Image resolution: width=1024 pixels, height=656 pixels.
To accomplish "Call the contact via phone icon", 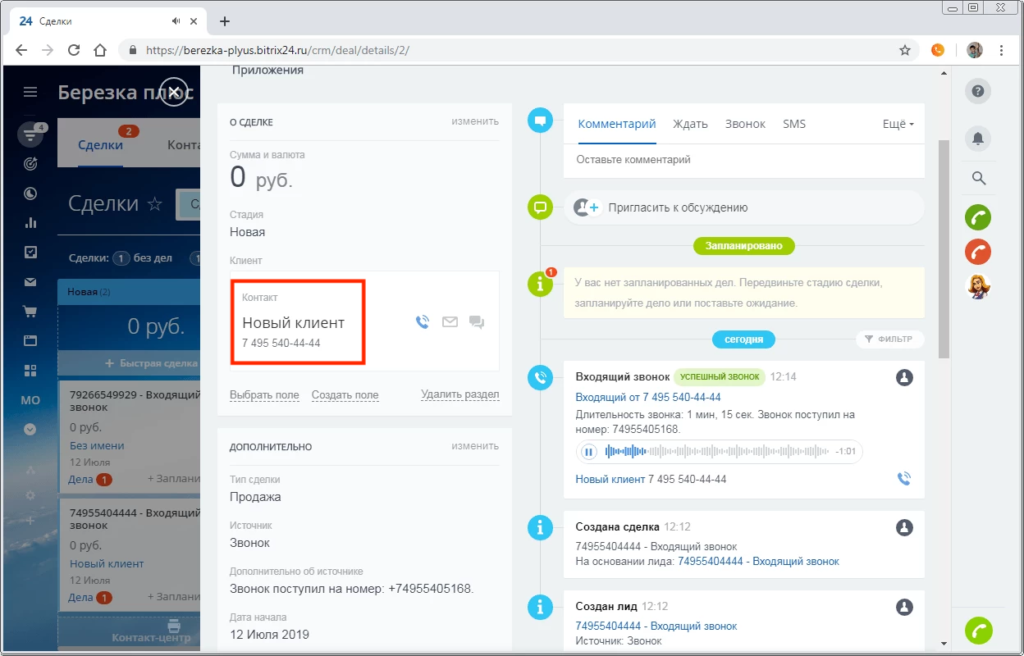I will (x=423, y=321).
